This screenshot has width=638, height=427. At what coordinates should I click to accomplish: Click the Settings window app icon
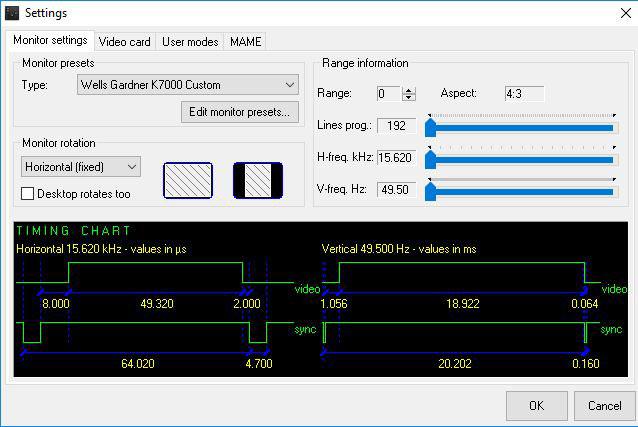tap(12, 13)
